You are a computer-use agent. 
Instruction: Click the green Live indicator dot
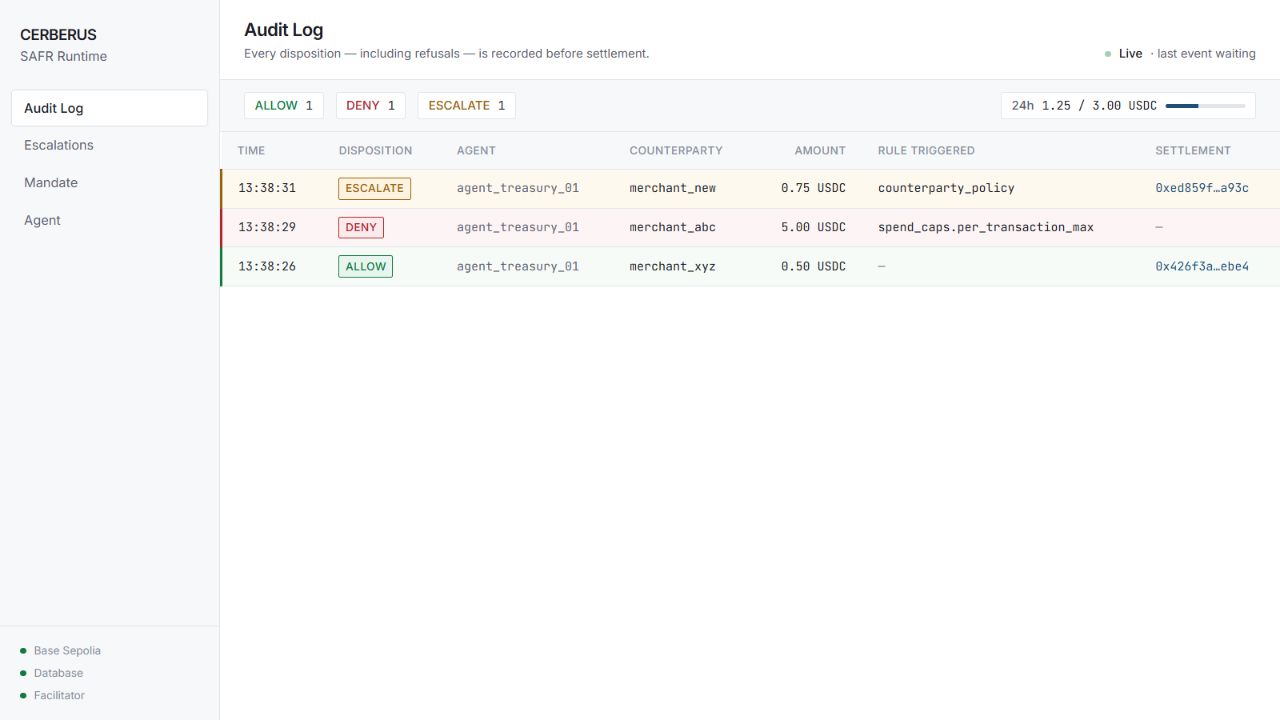pos(1108,54)
